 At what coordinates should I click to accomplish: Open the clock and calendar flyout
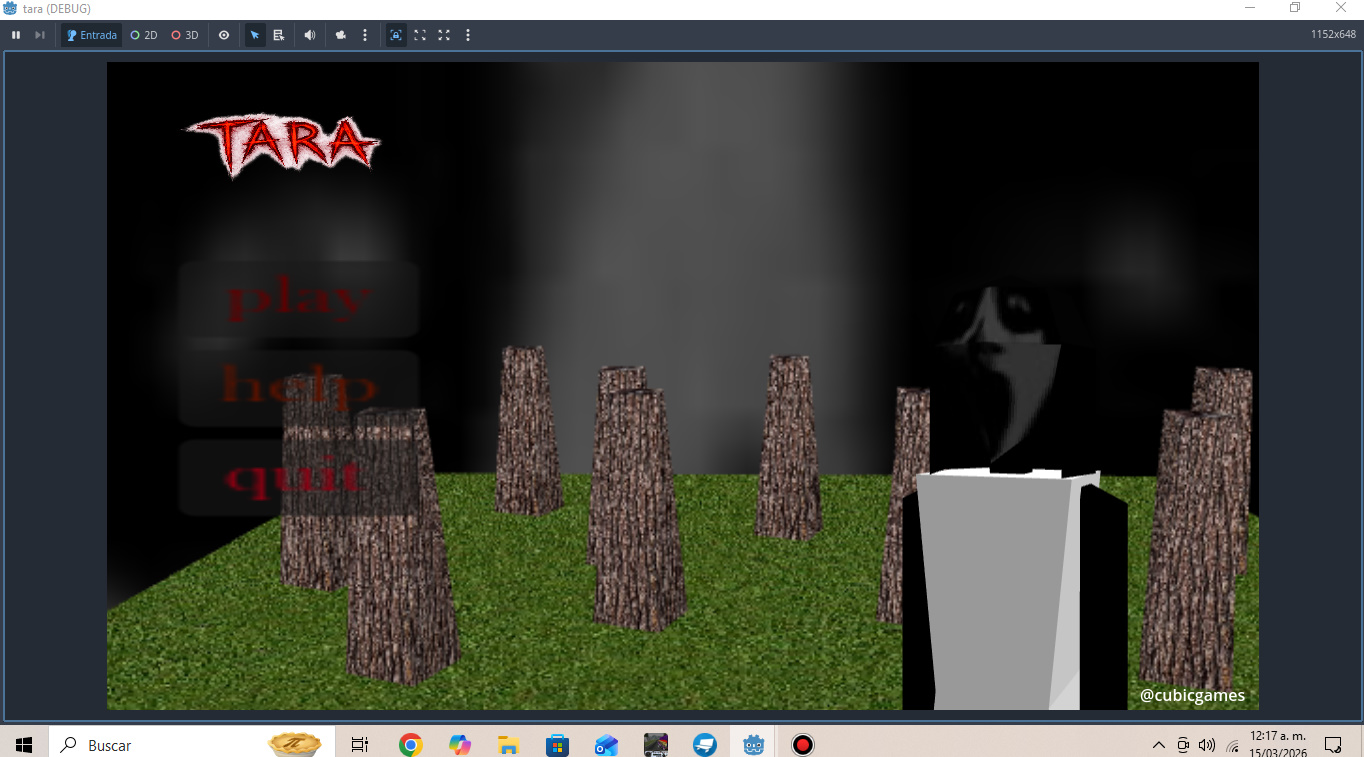(1278, 745)
